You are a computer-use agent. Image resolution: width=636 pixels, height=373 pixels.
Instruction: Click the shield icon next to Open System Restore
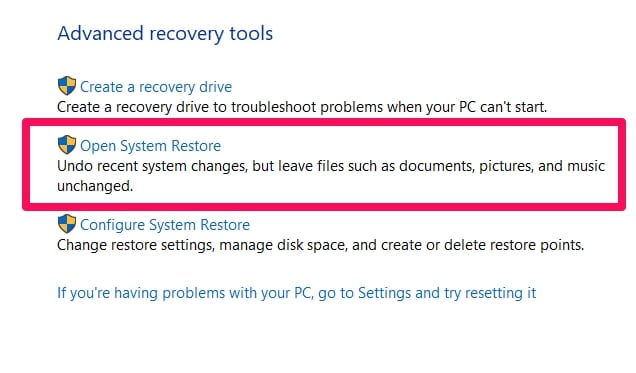[67, 145]
